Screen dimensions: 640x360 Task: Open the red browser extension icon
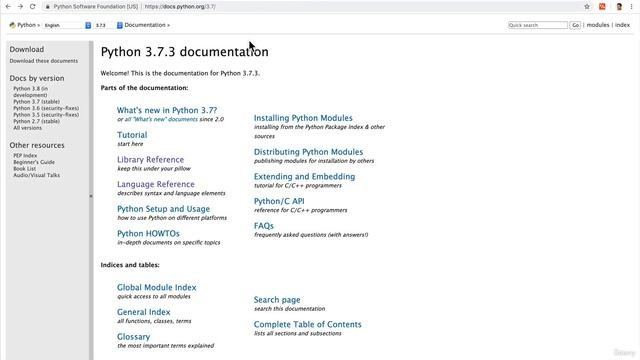(x=602, y=7)
